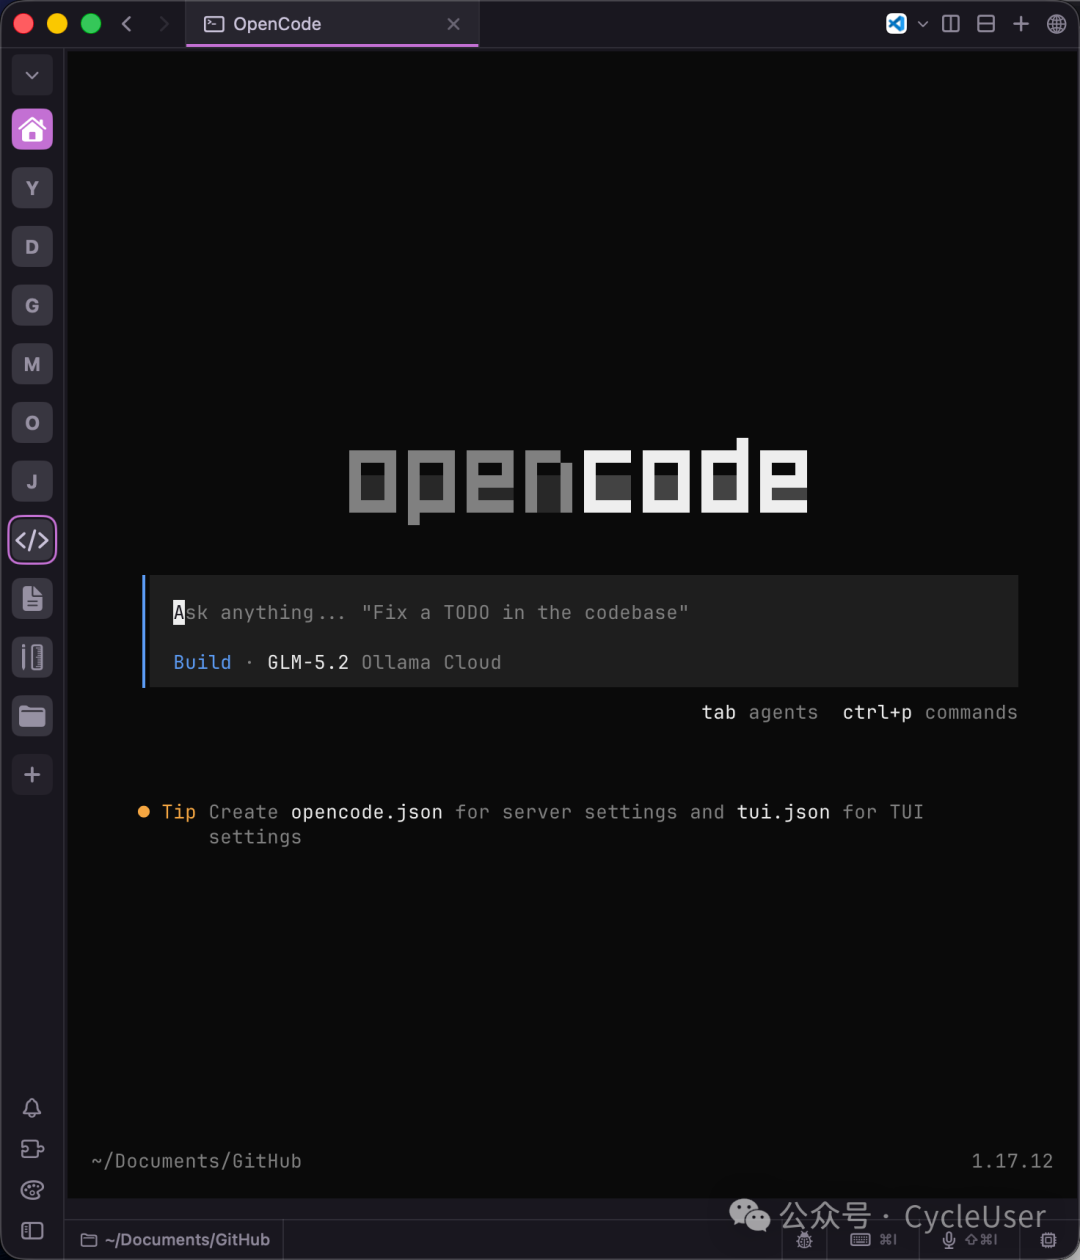Open the folder icon in the sidebar
The image size is (1080, 1260).
(x=32, y=716)
